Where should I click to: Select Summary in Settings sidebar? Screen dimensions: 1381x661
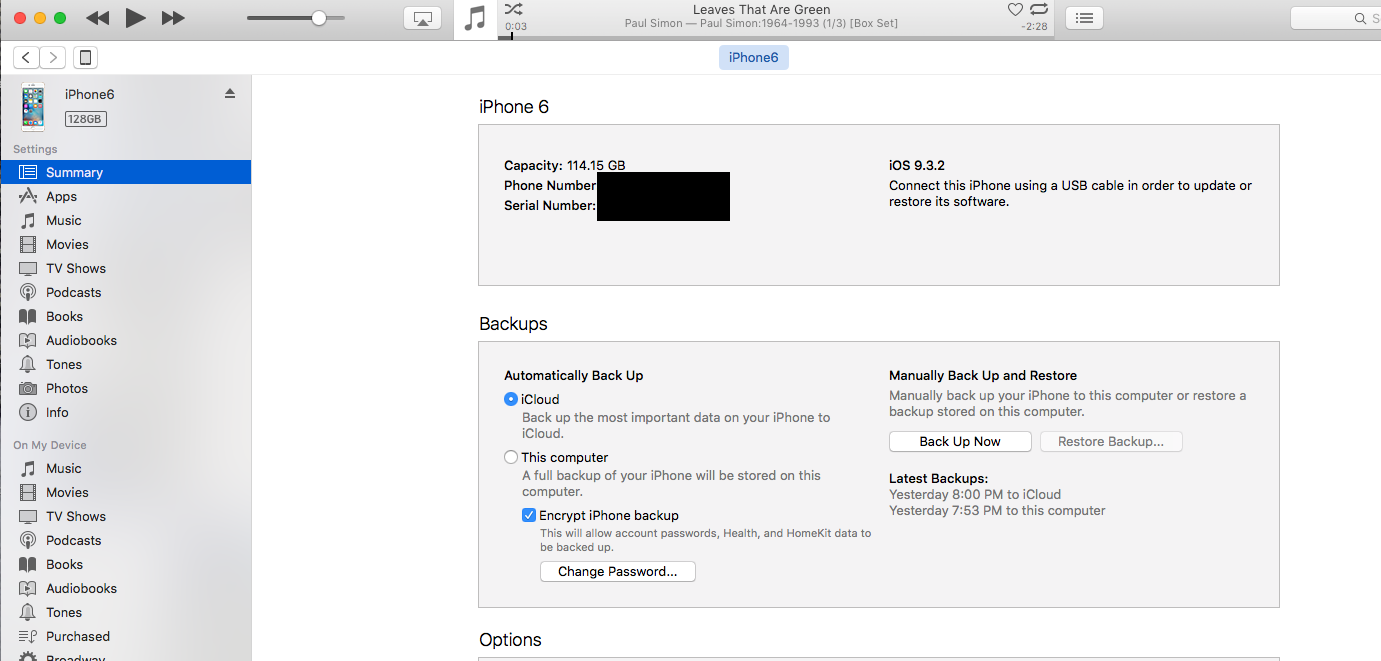125,172
